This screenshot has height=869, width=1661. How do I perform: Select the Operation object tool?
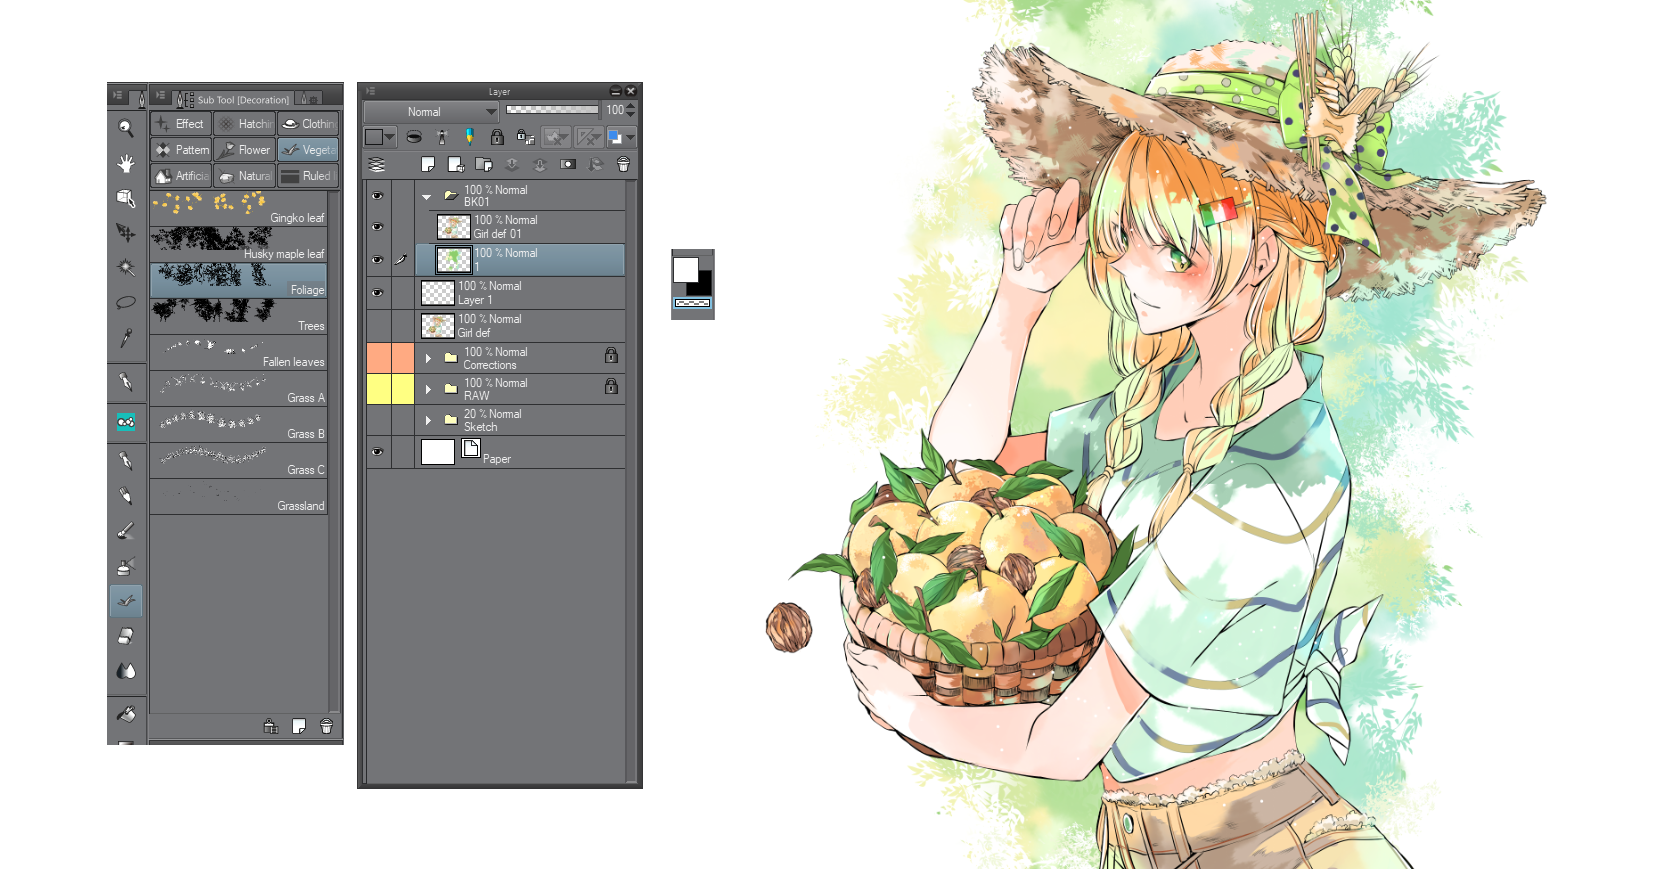click(x=126, y=198)
